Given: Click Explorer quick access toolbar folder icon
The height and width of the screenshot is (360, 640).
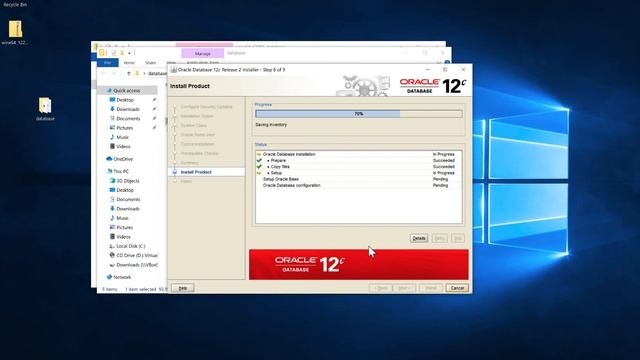Looking at the screenshot, I should click(122, 53).
